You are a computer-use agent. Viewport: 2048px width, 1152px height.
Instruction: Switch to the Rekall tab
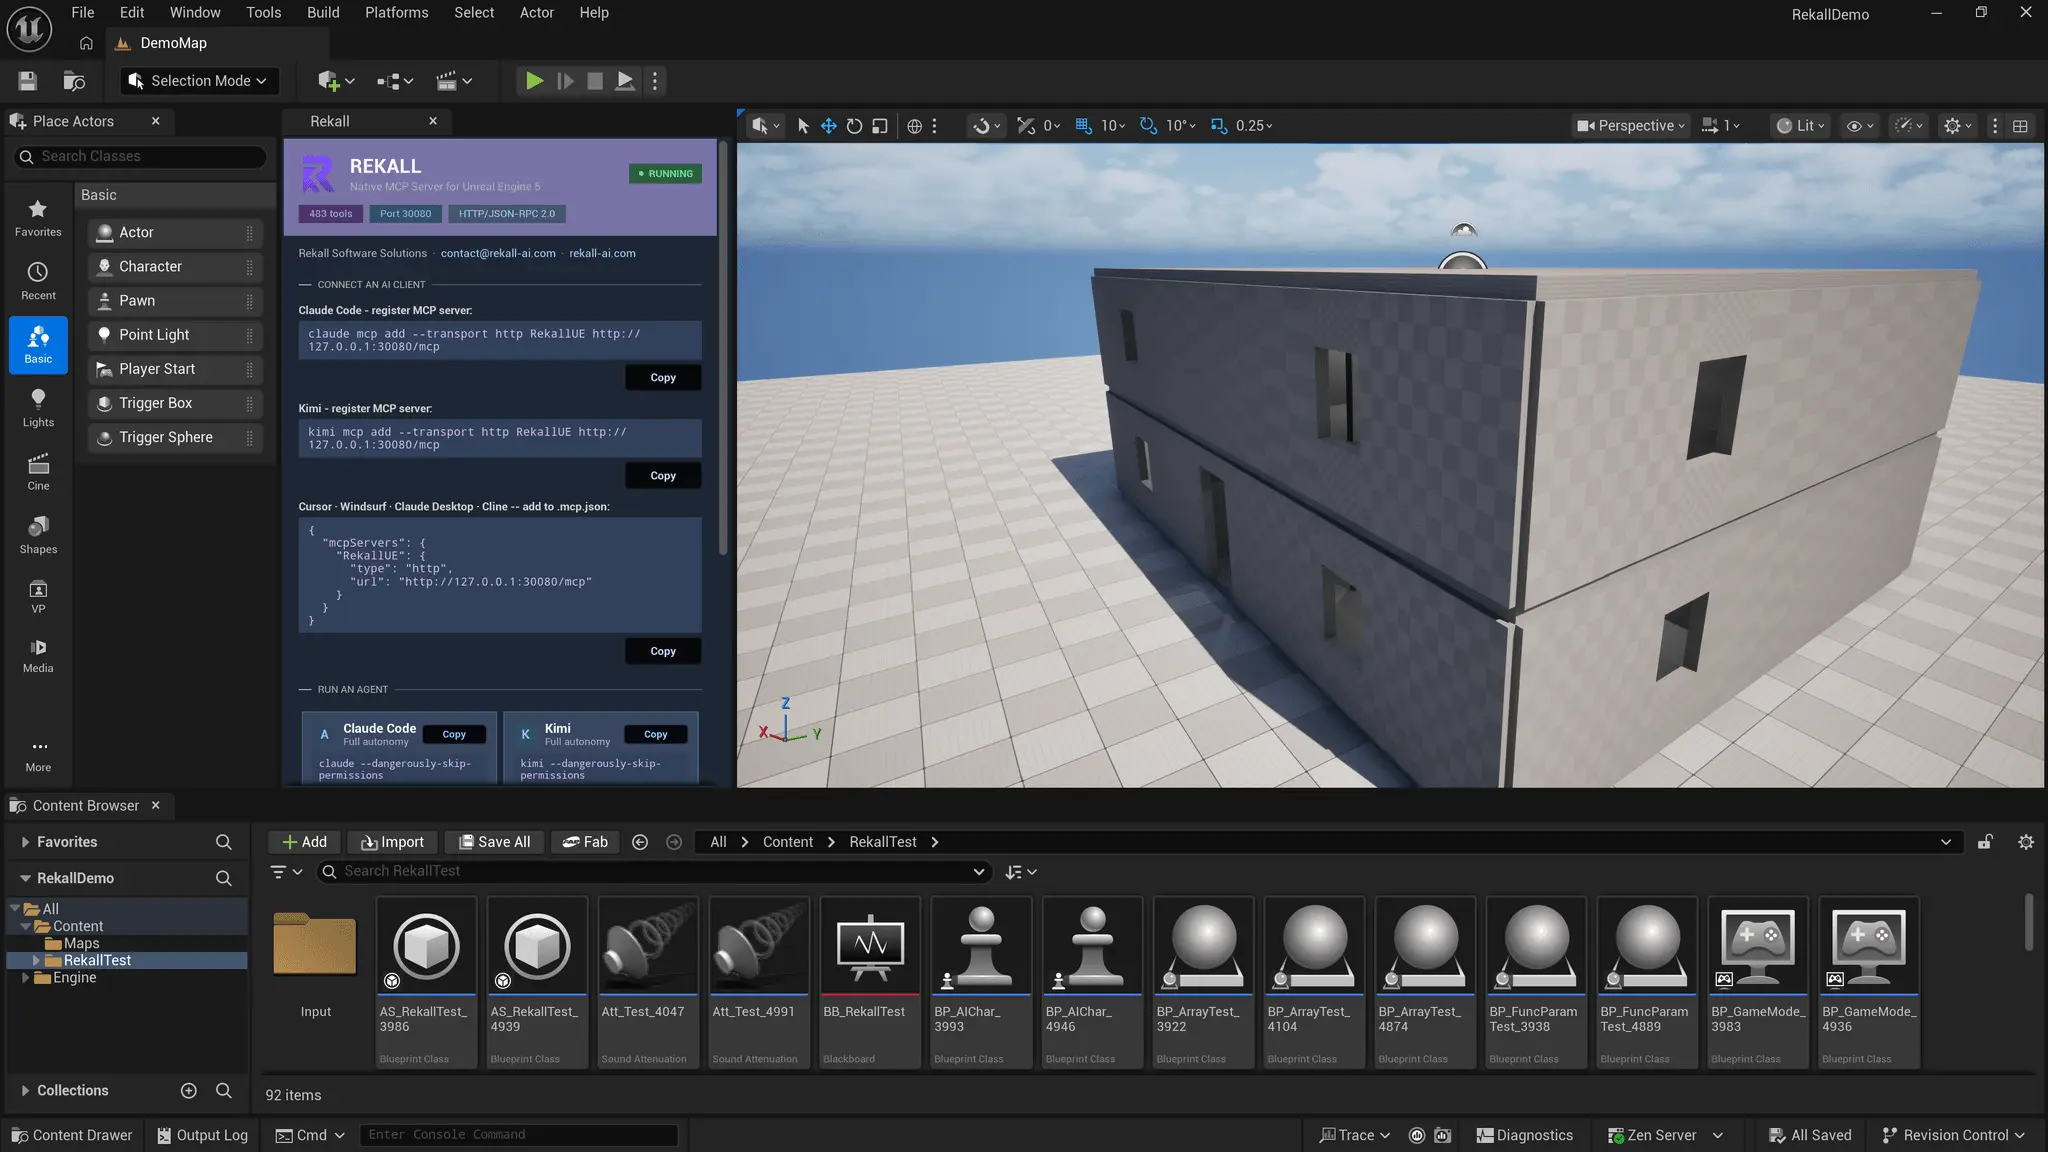point(329,121)
